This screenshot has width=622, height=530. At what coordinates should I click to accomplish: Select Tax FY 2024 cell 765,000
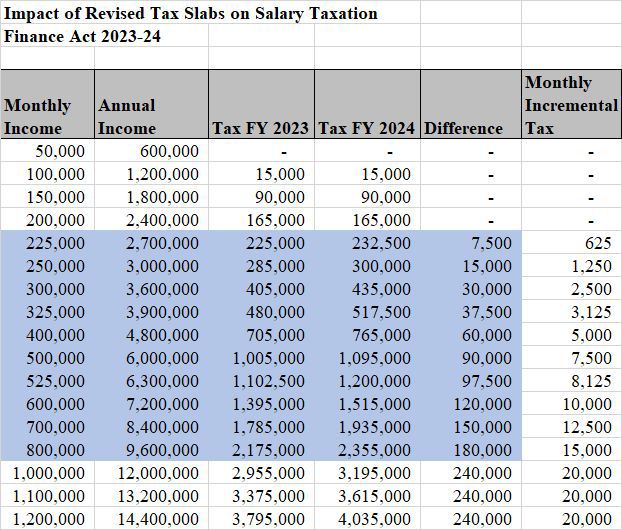tap(367, 334)
